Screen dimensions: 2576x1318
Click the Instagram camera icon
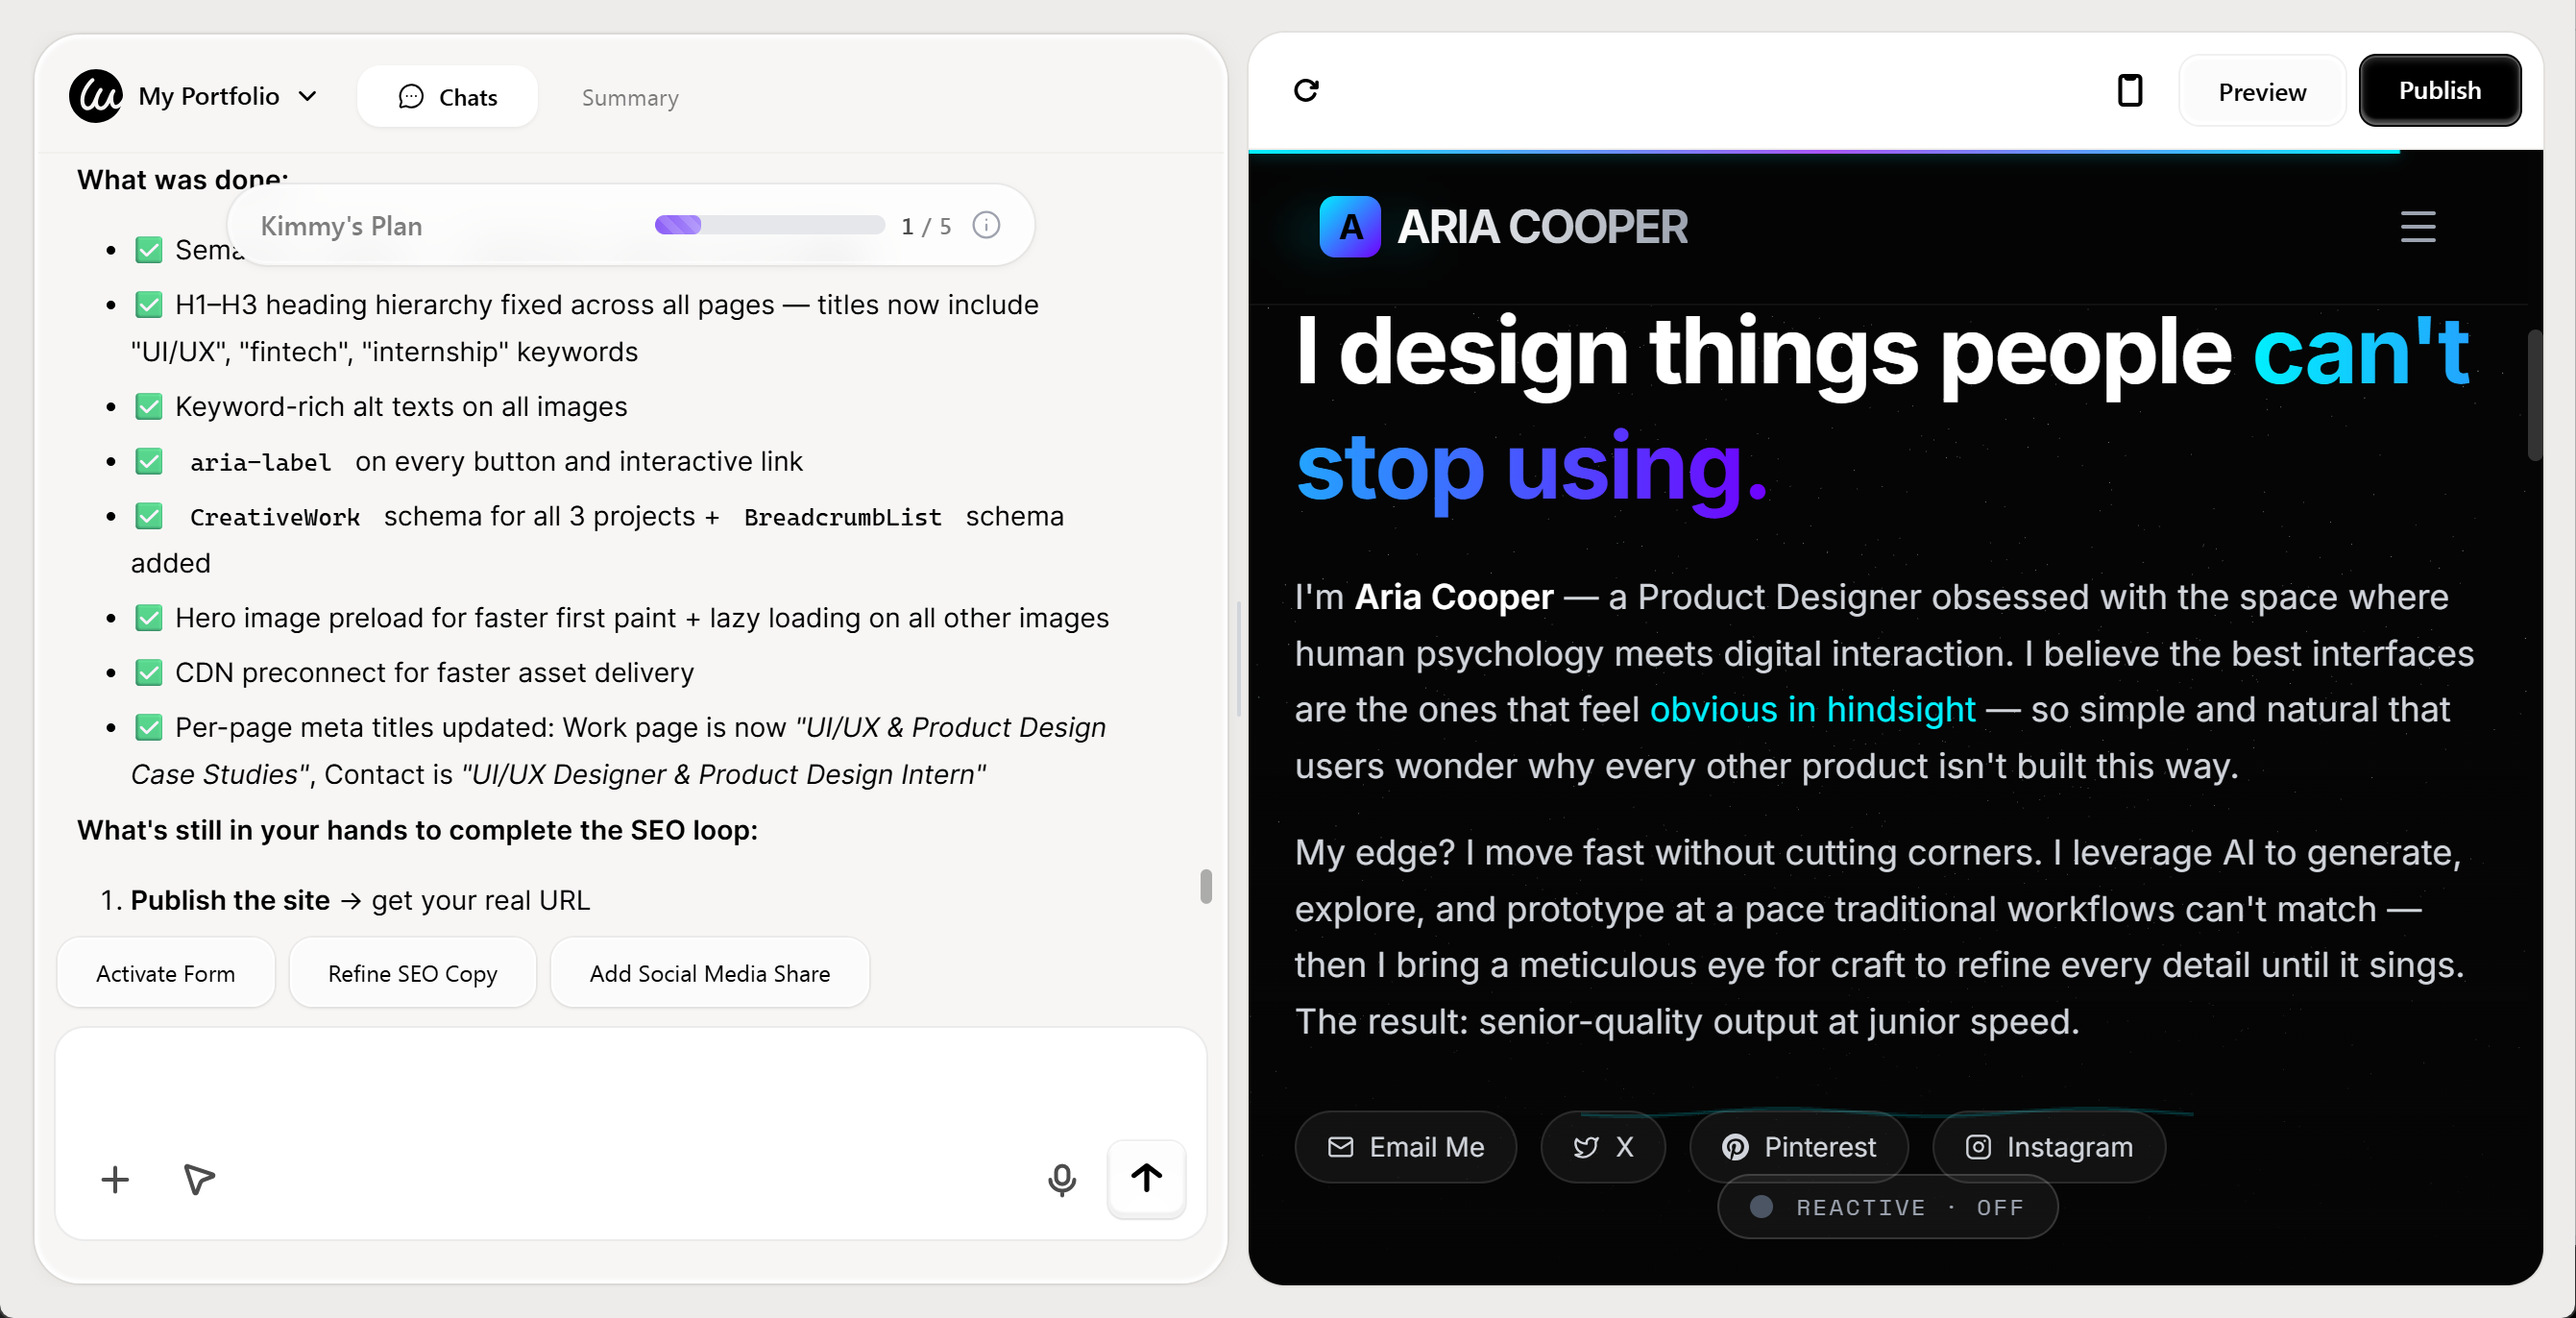pos(1978,1147)
